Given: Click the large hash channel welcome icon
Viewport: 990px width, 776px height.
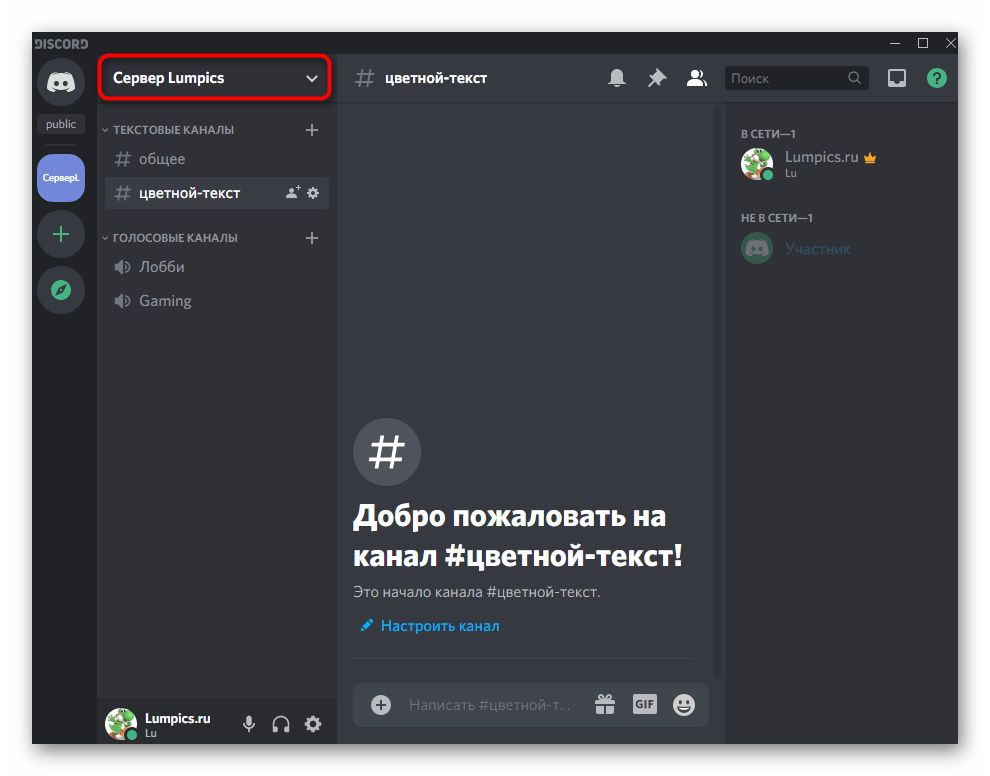Looking at the screenshot, I should click(x=386, y=452).
